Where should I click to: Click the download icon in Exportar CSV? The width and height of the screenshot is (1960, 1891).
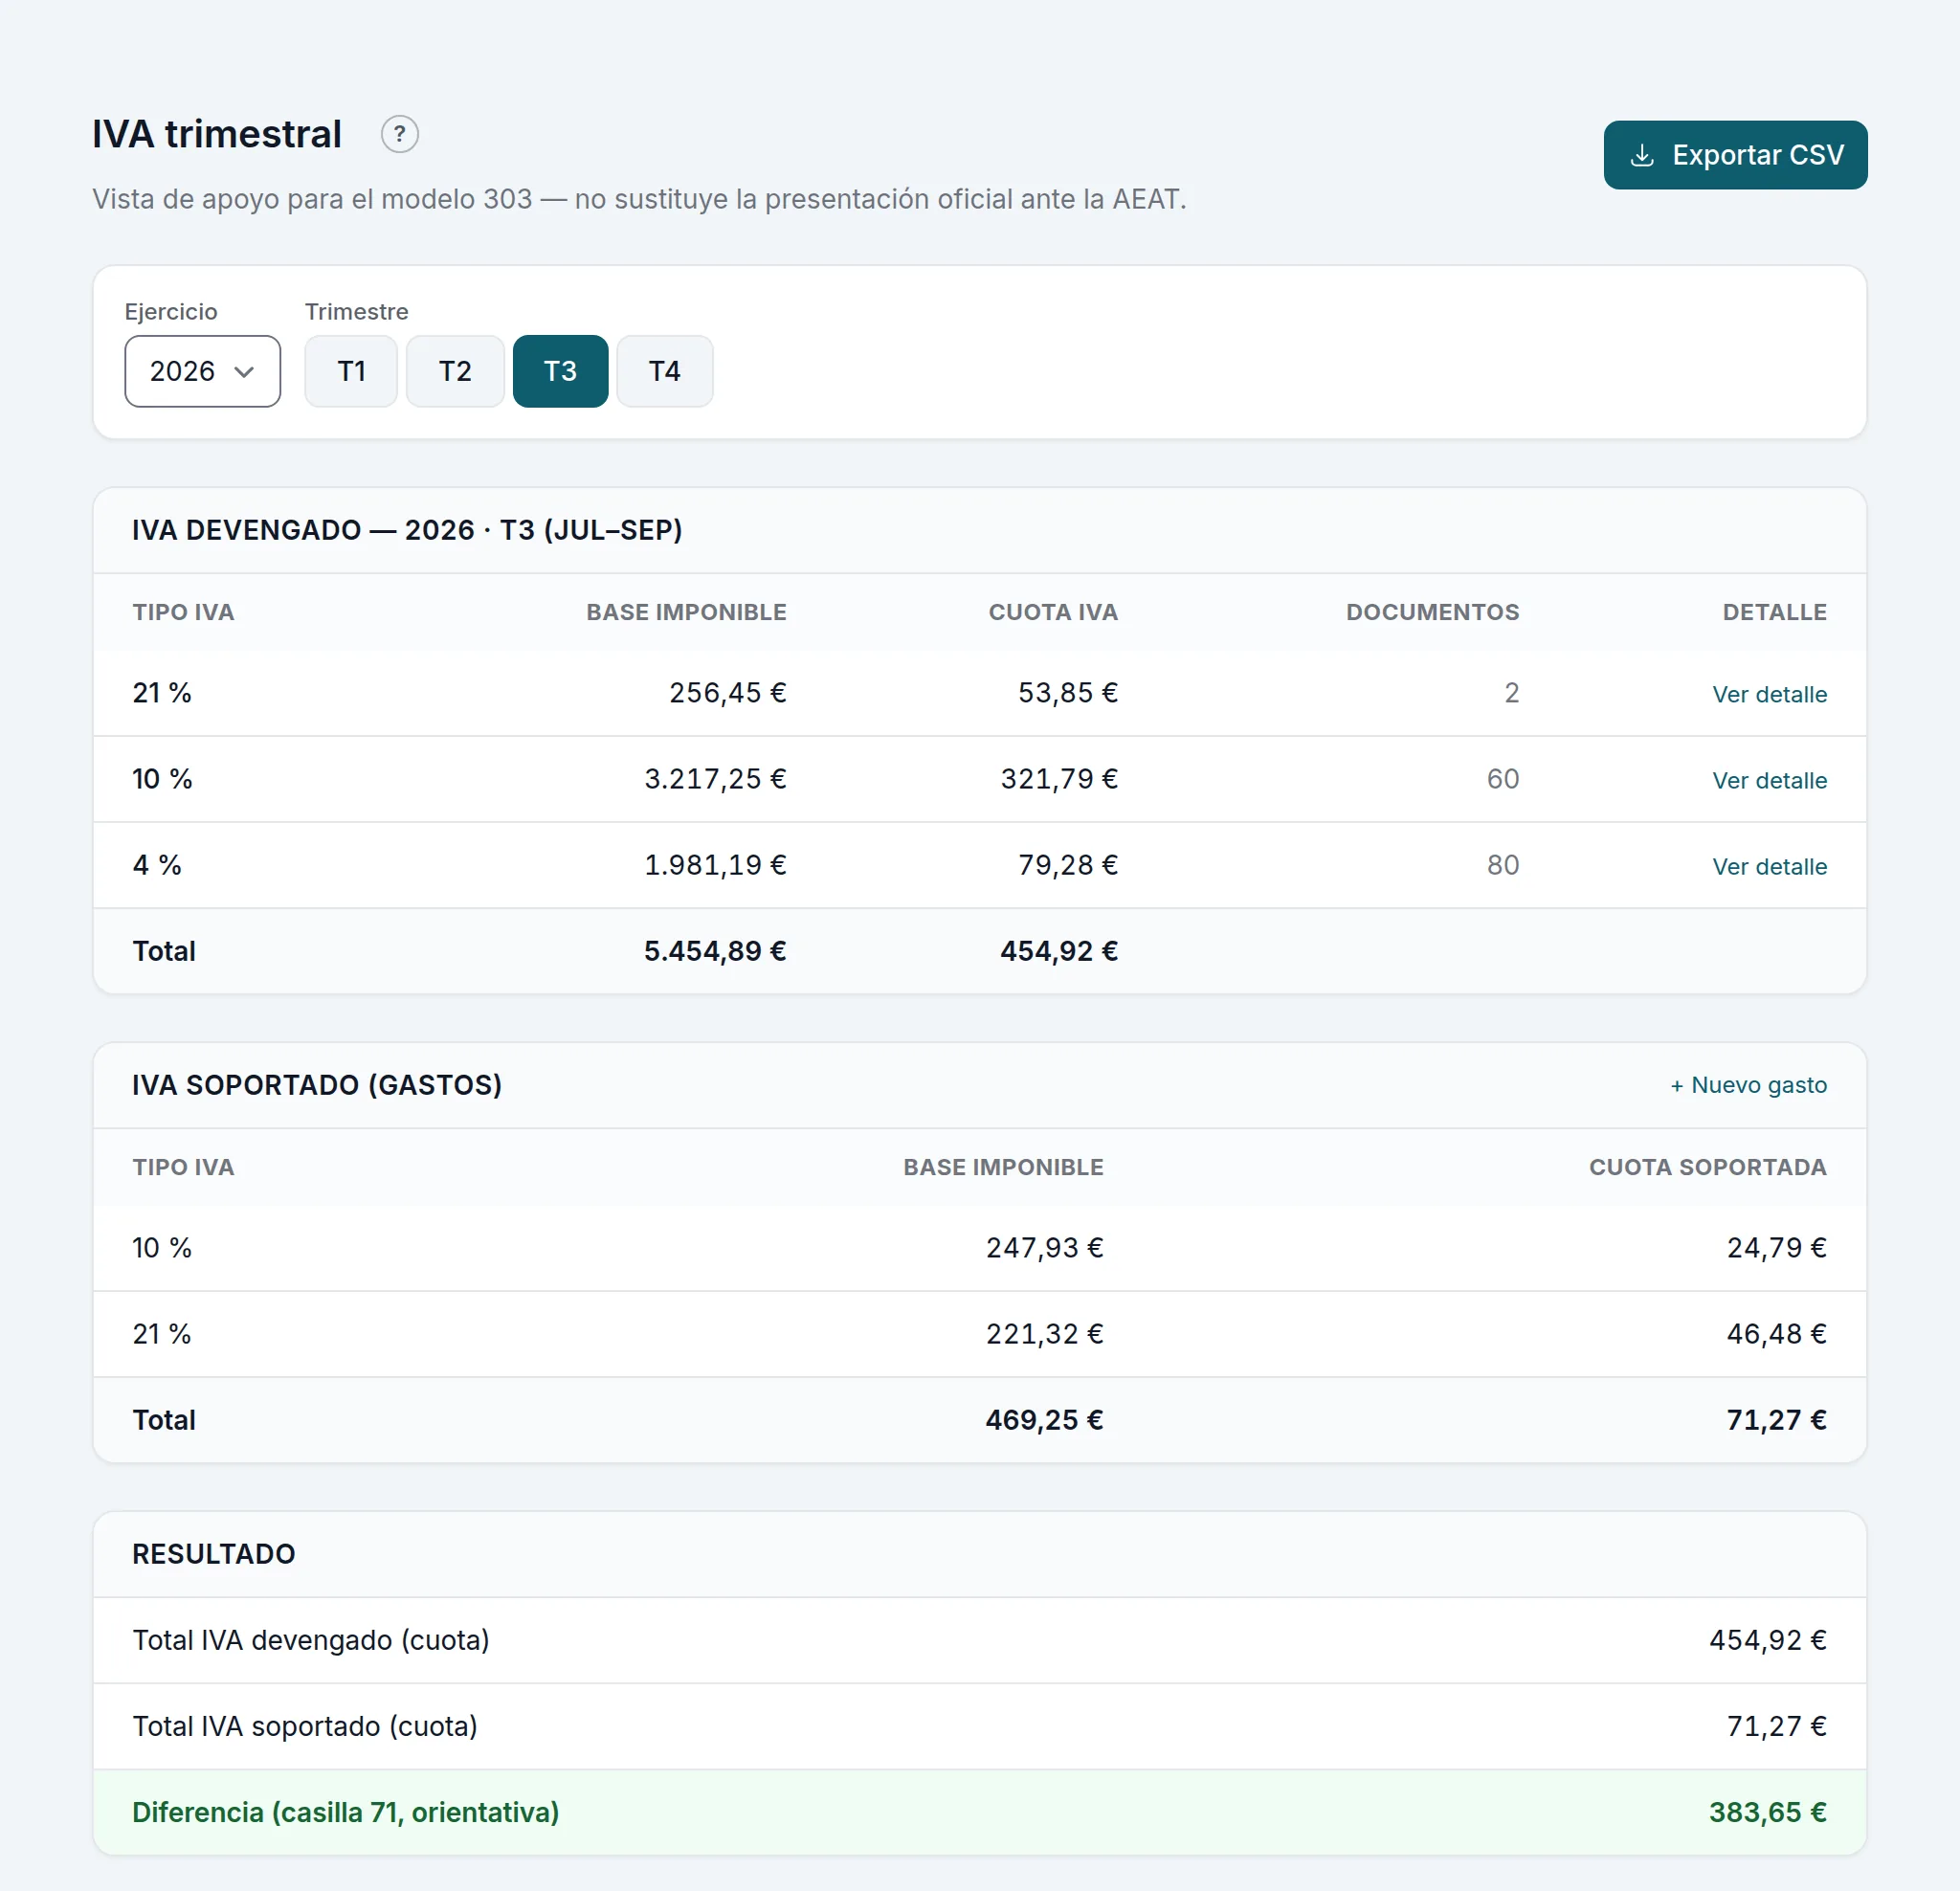1641,155
